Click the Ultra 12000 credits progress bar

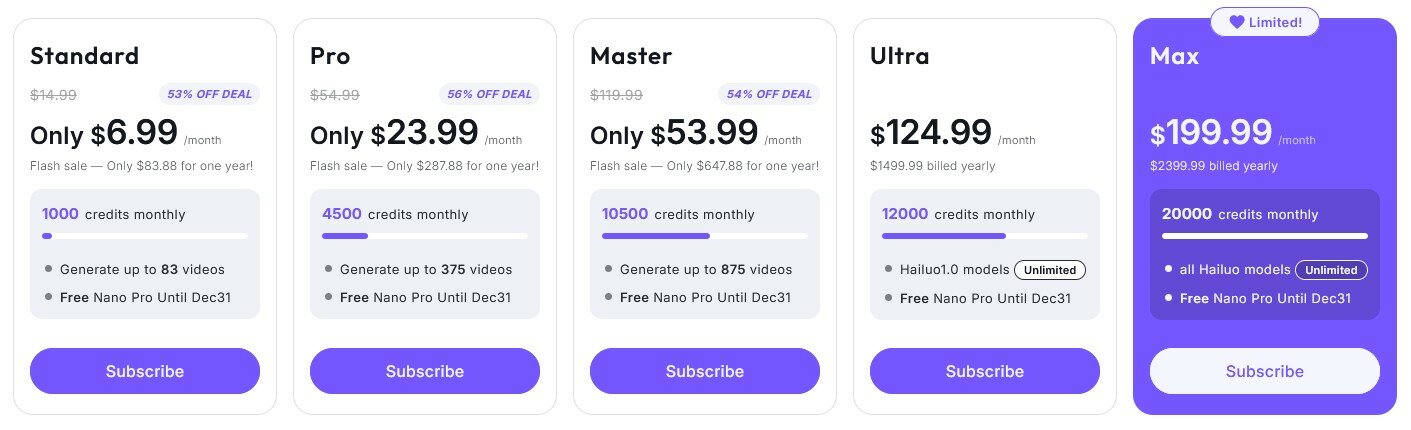[985, 236]
